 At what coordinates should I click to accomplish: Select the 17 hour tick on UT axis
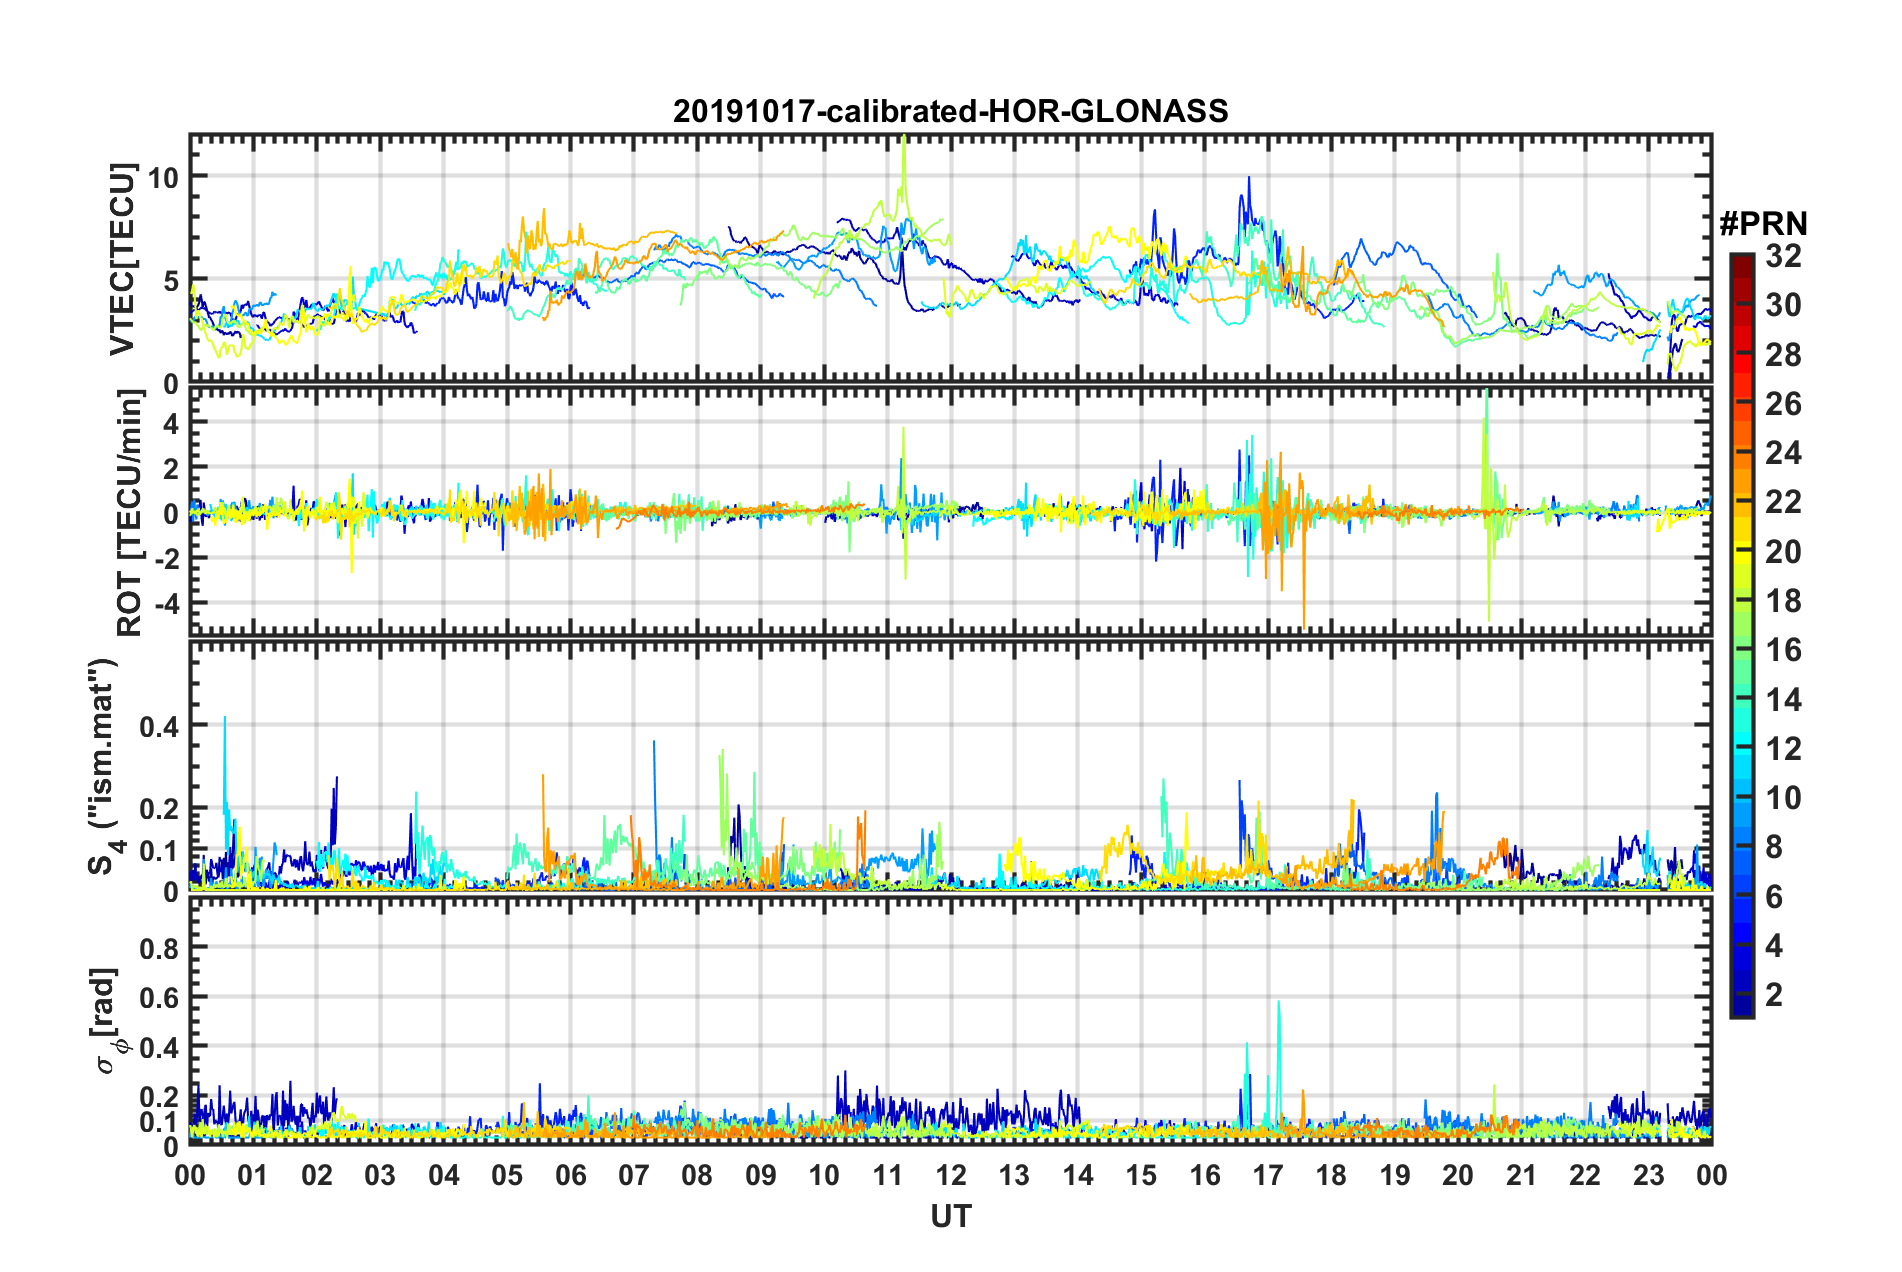[x=1268, y=1175]
